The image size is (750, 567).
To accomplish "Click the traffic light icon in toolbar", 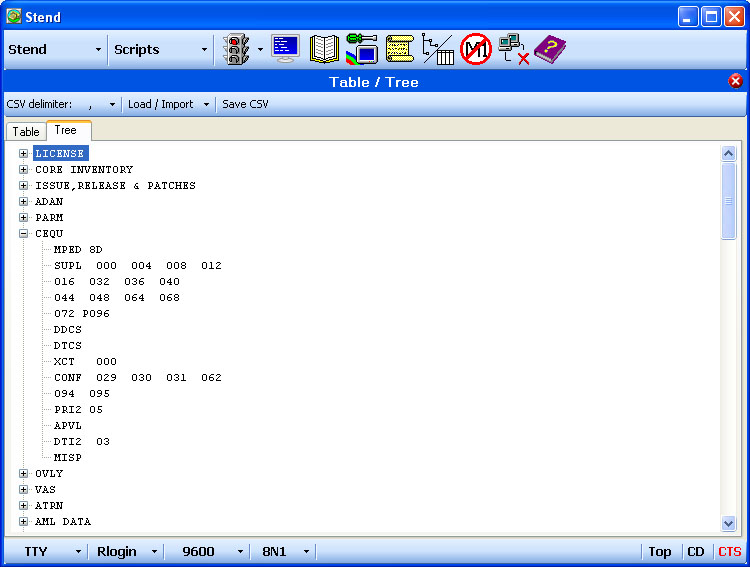I will pos(236,49).
